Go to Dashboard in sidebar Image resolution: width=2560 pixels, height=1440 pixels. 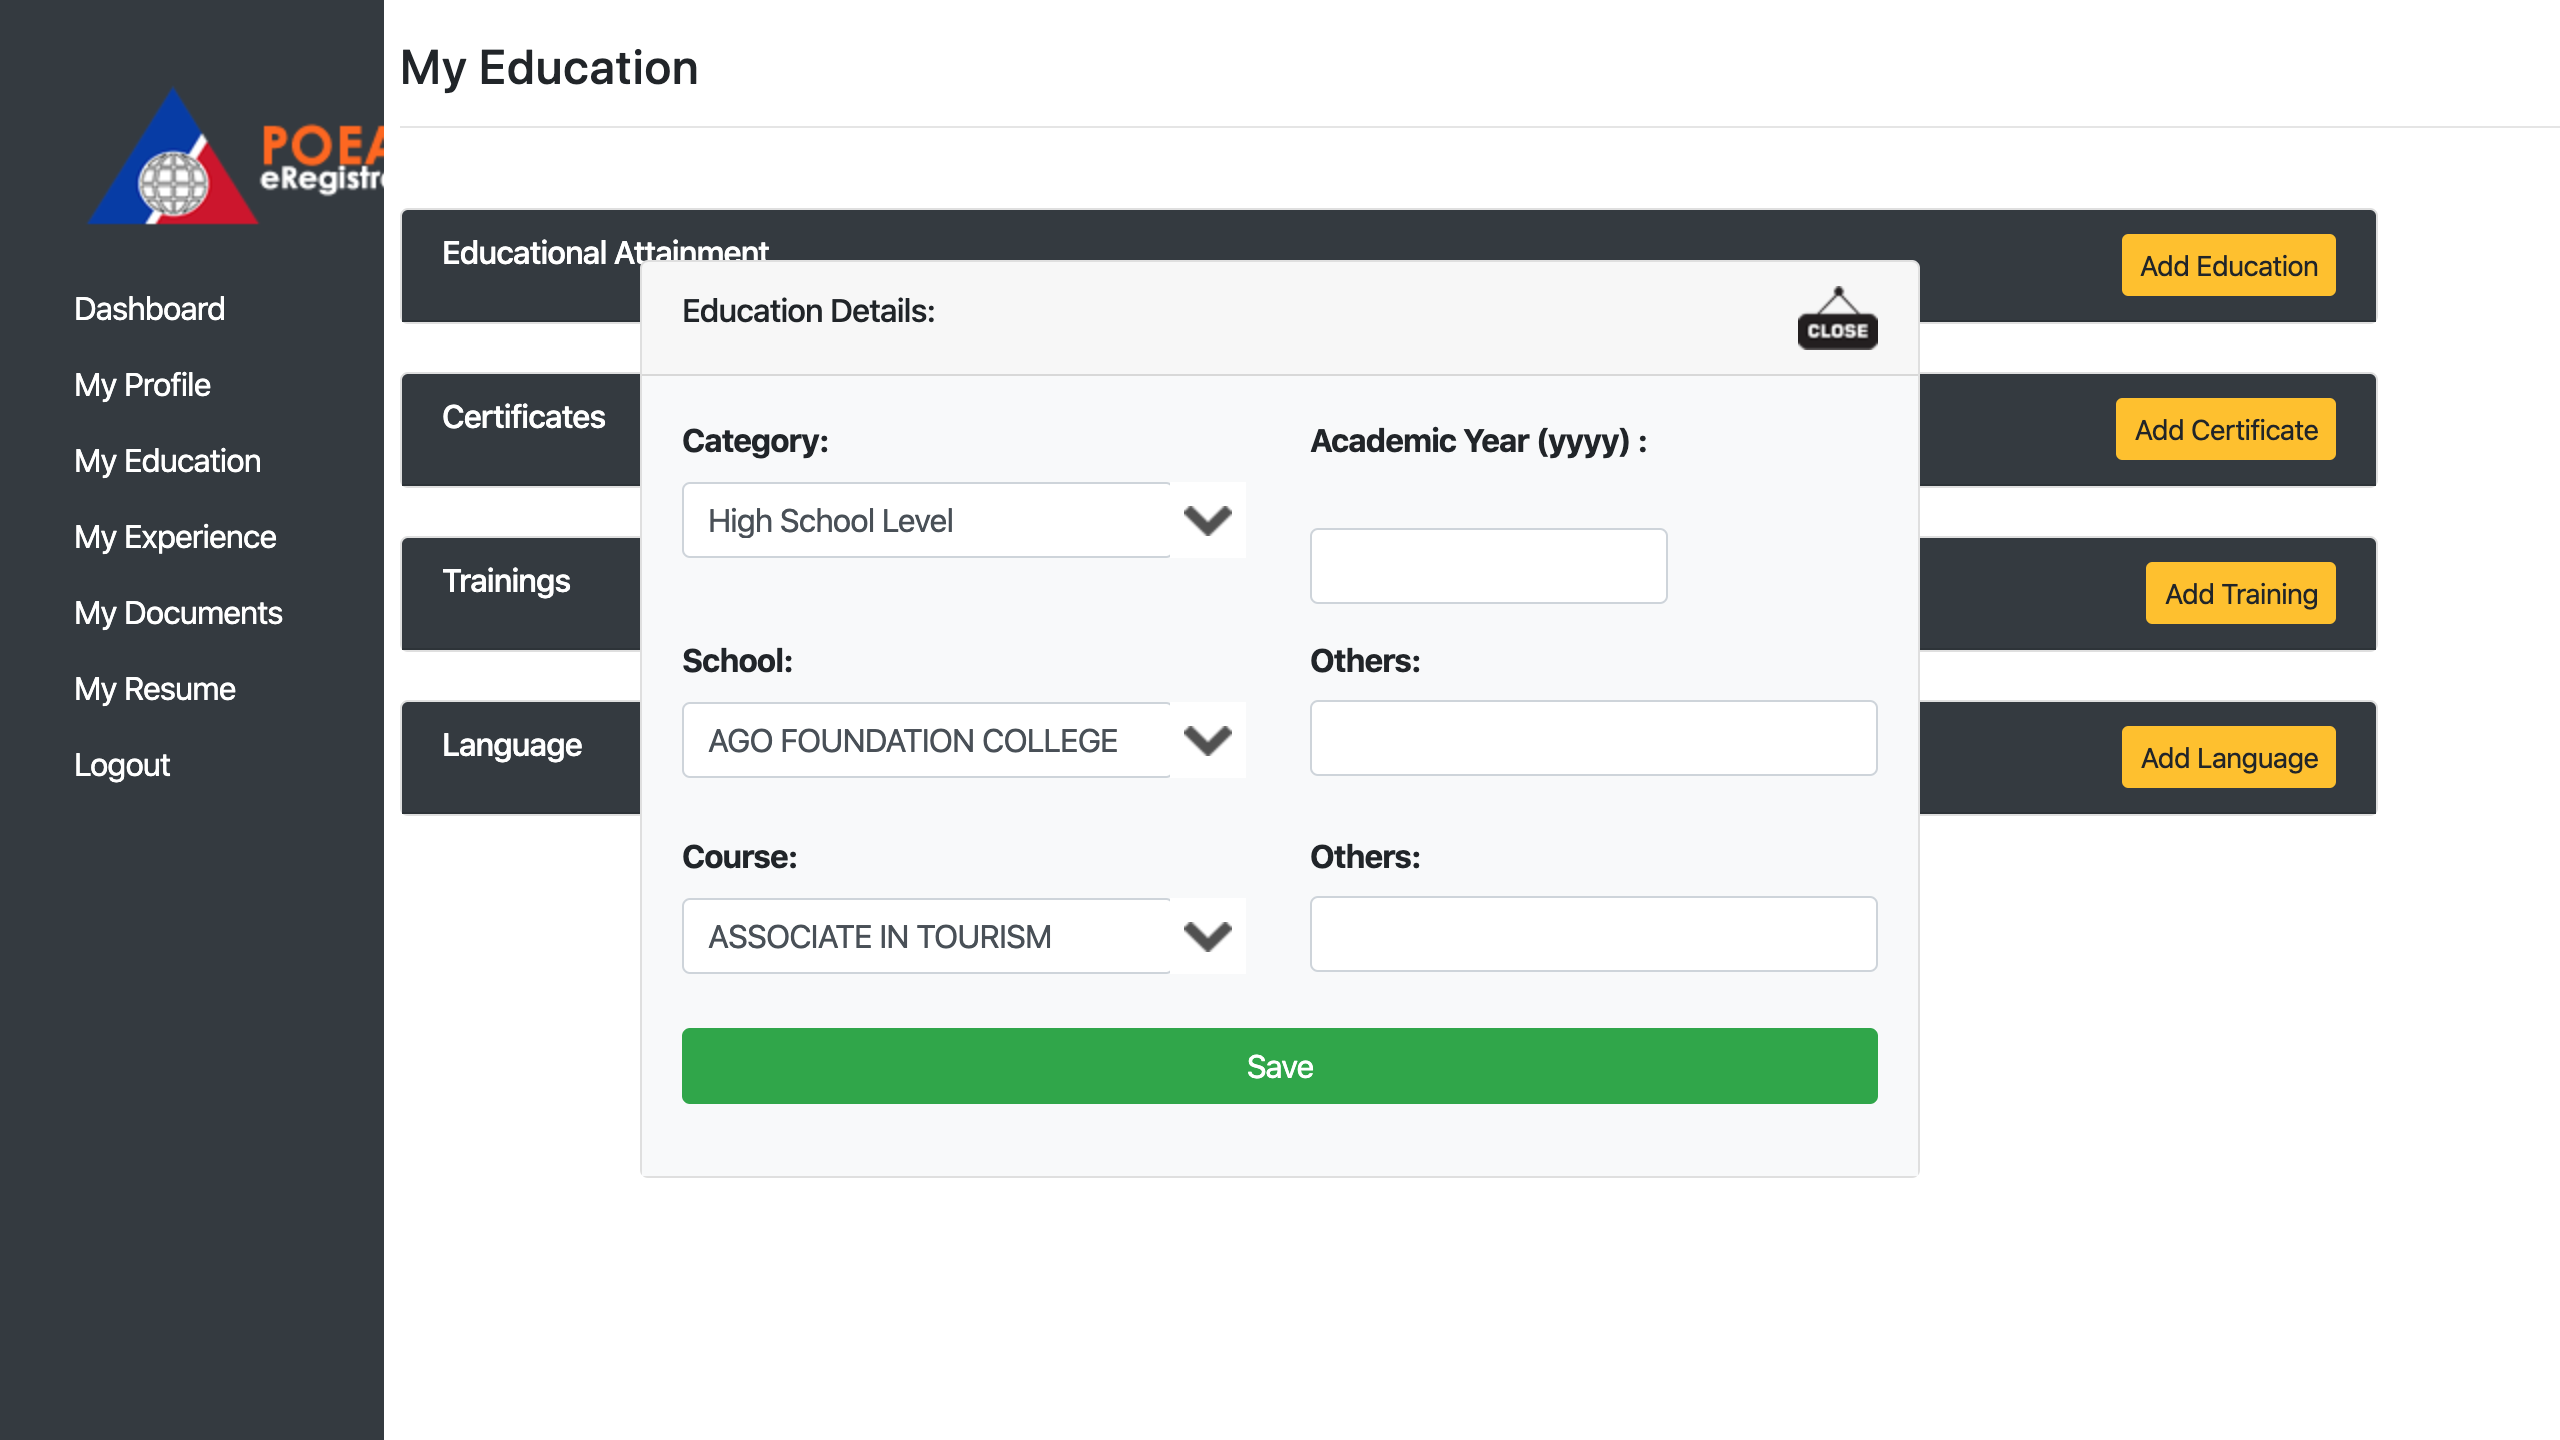point(149,309)
